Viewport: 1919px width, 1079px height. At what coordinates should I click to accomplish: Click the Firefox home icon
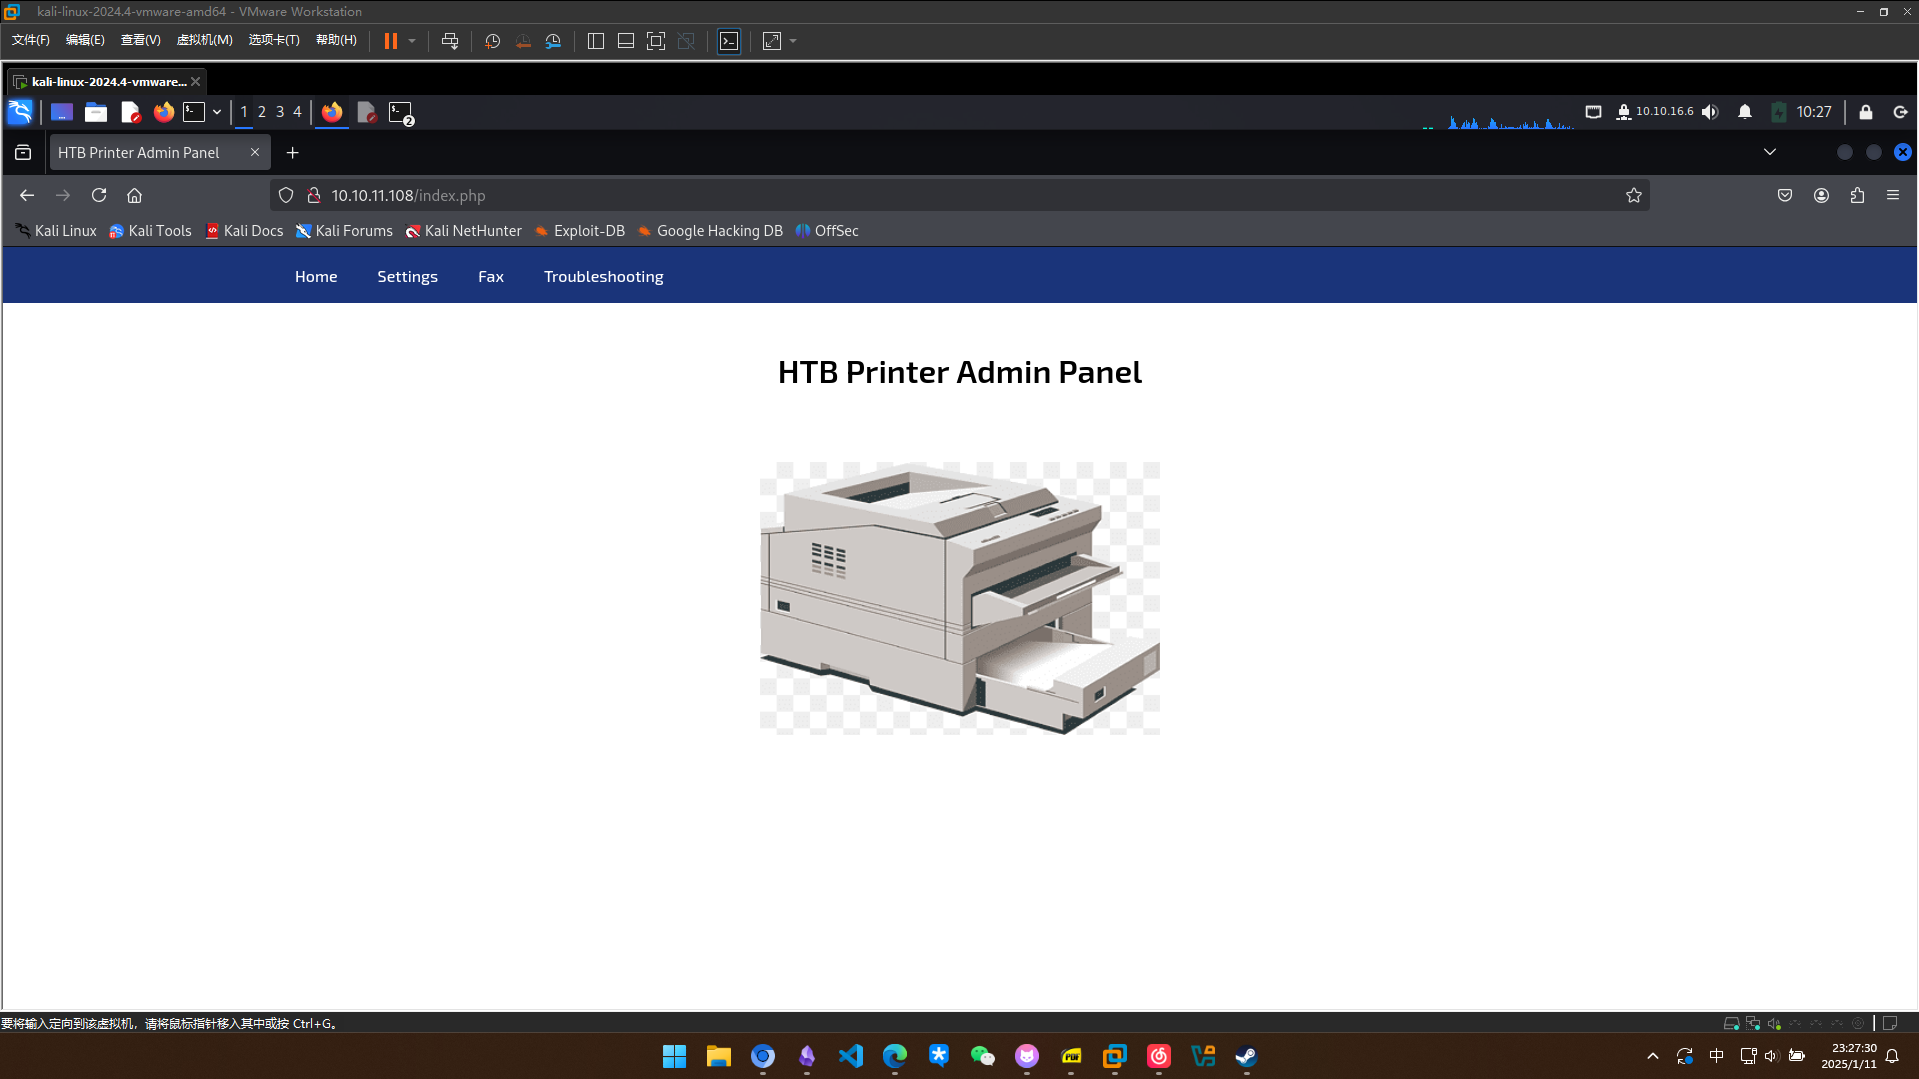pyautogui.click(x=134, y=195)
